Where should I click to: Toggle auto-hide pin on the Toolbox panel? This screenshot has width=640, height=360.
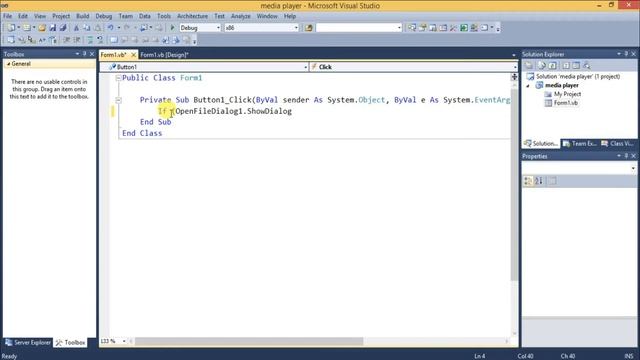(x=84, y=54)
